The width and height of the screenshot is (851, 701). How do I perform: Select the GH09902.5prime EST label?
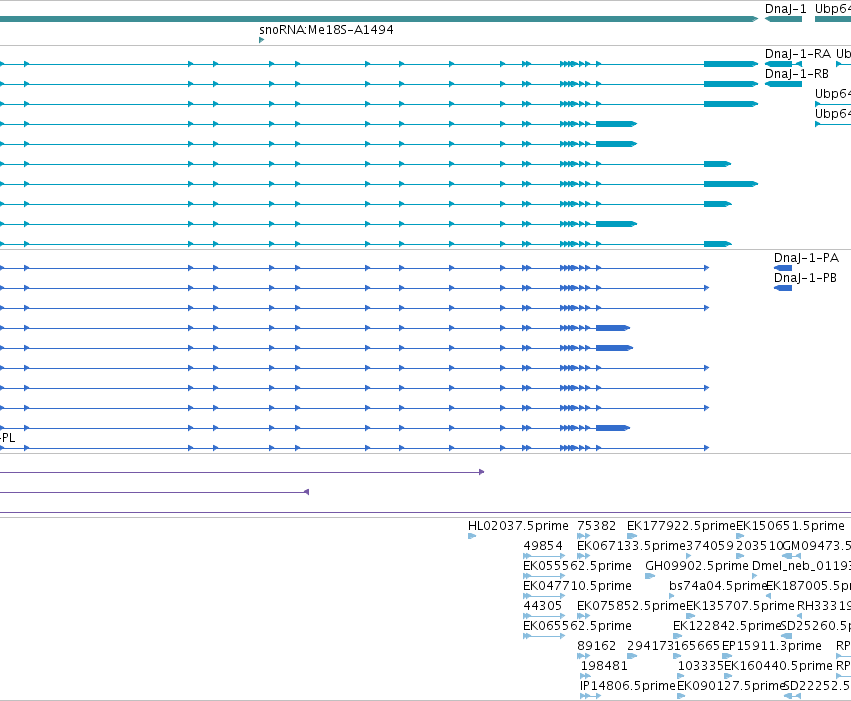pos(697,566)
